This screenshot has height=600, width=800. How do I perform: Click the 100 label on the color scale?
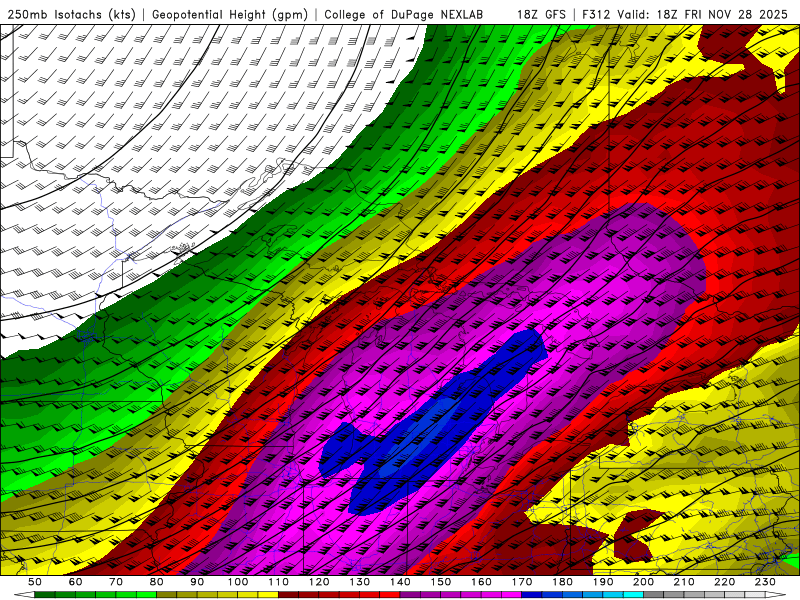point(238,582)
